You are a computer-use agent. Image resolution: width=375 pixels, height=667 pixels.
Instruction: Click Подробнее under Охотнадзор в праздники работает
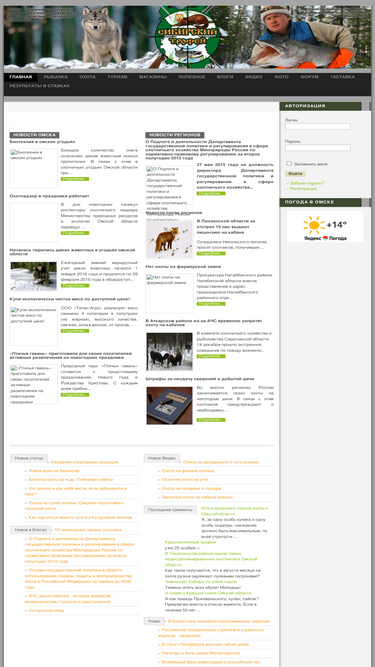75,233
